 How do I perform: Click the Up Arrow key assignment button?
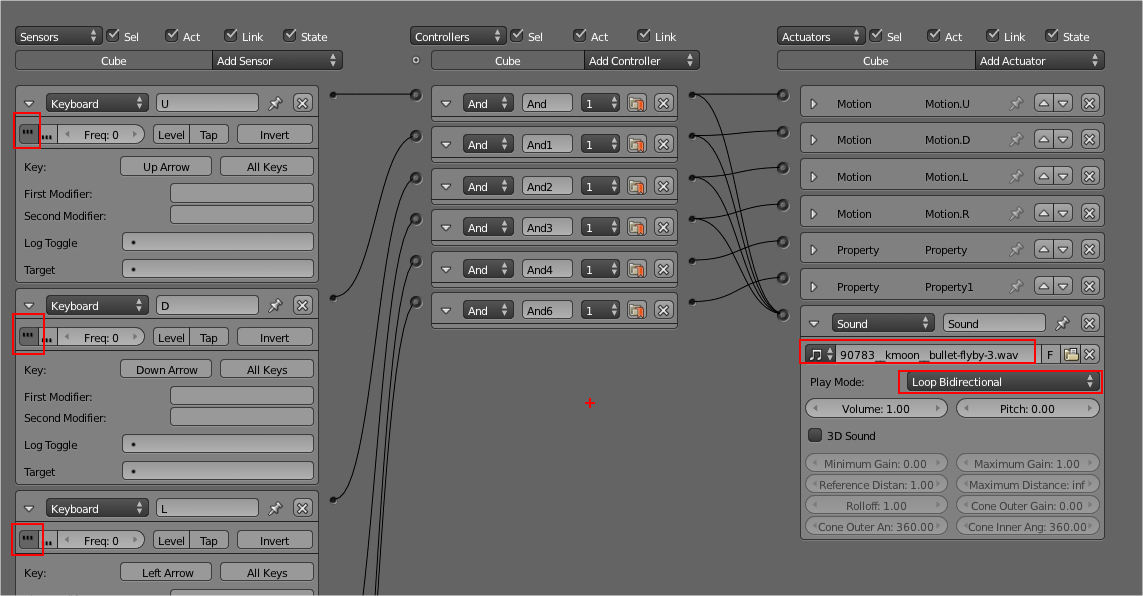click(166, 167)
